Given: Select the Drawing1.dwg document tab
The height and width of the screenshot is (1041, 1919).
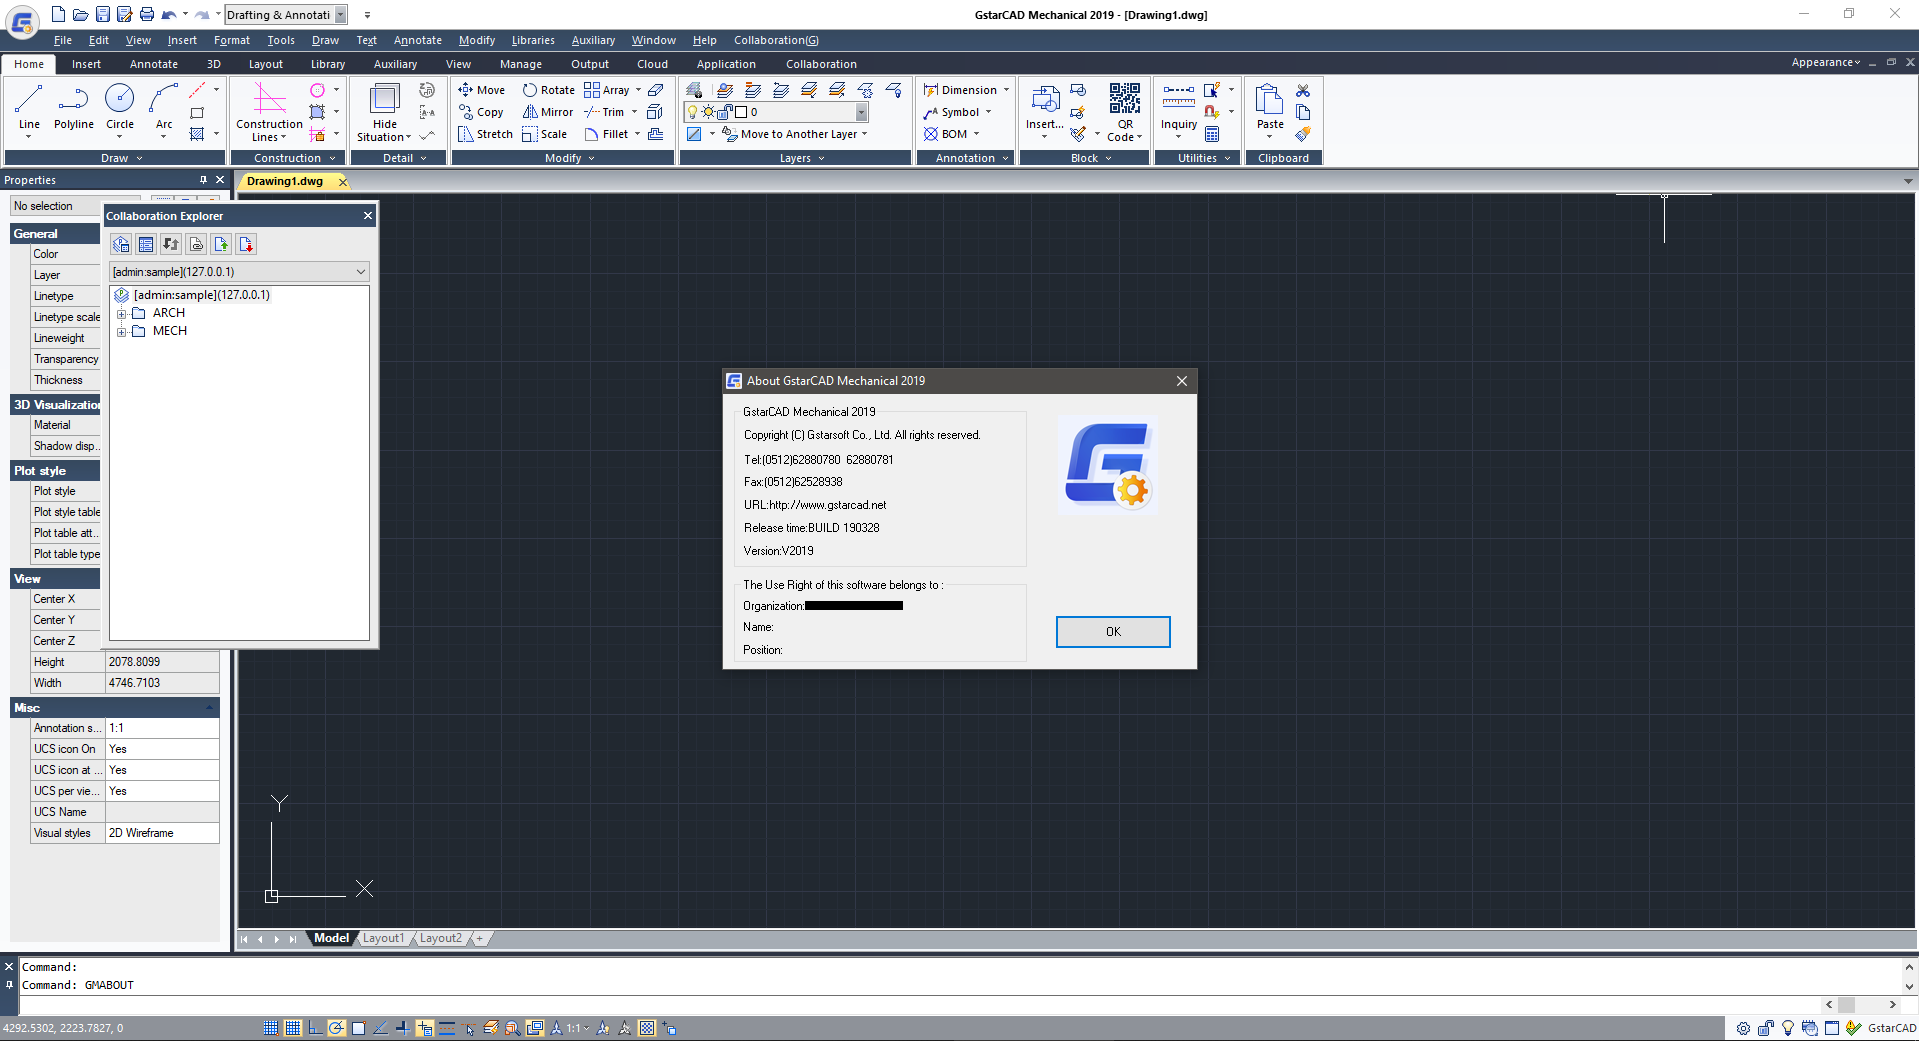Looking at the screenshot, I should [x=285, y=181].
